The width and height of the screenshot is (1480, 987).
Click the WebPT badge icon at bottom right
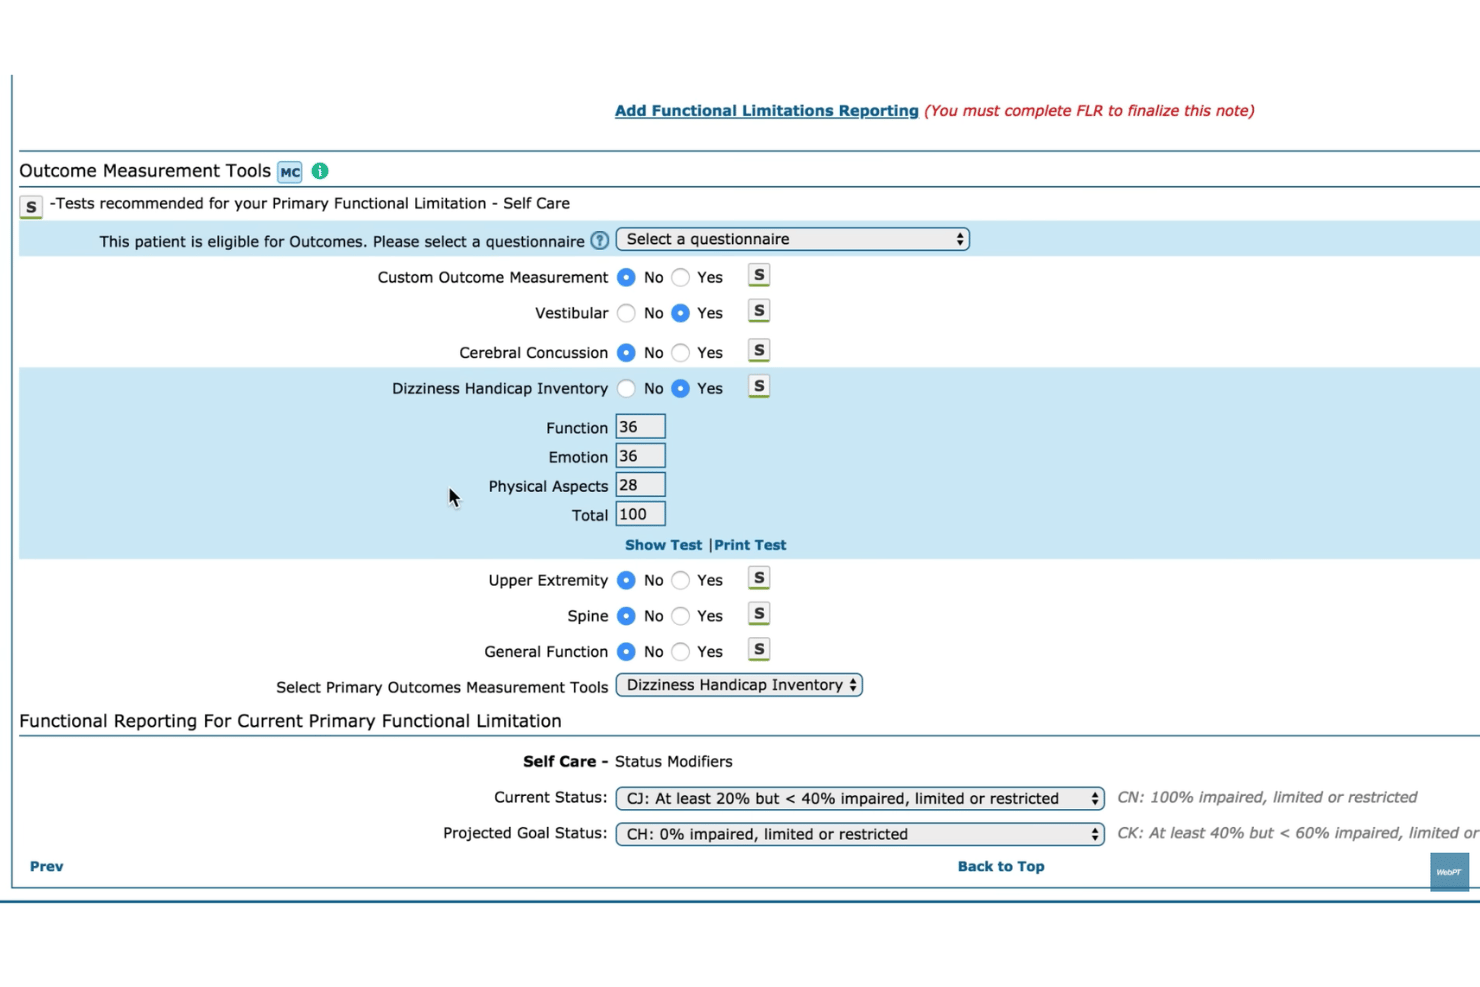[x=1449, y=872]
